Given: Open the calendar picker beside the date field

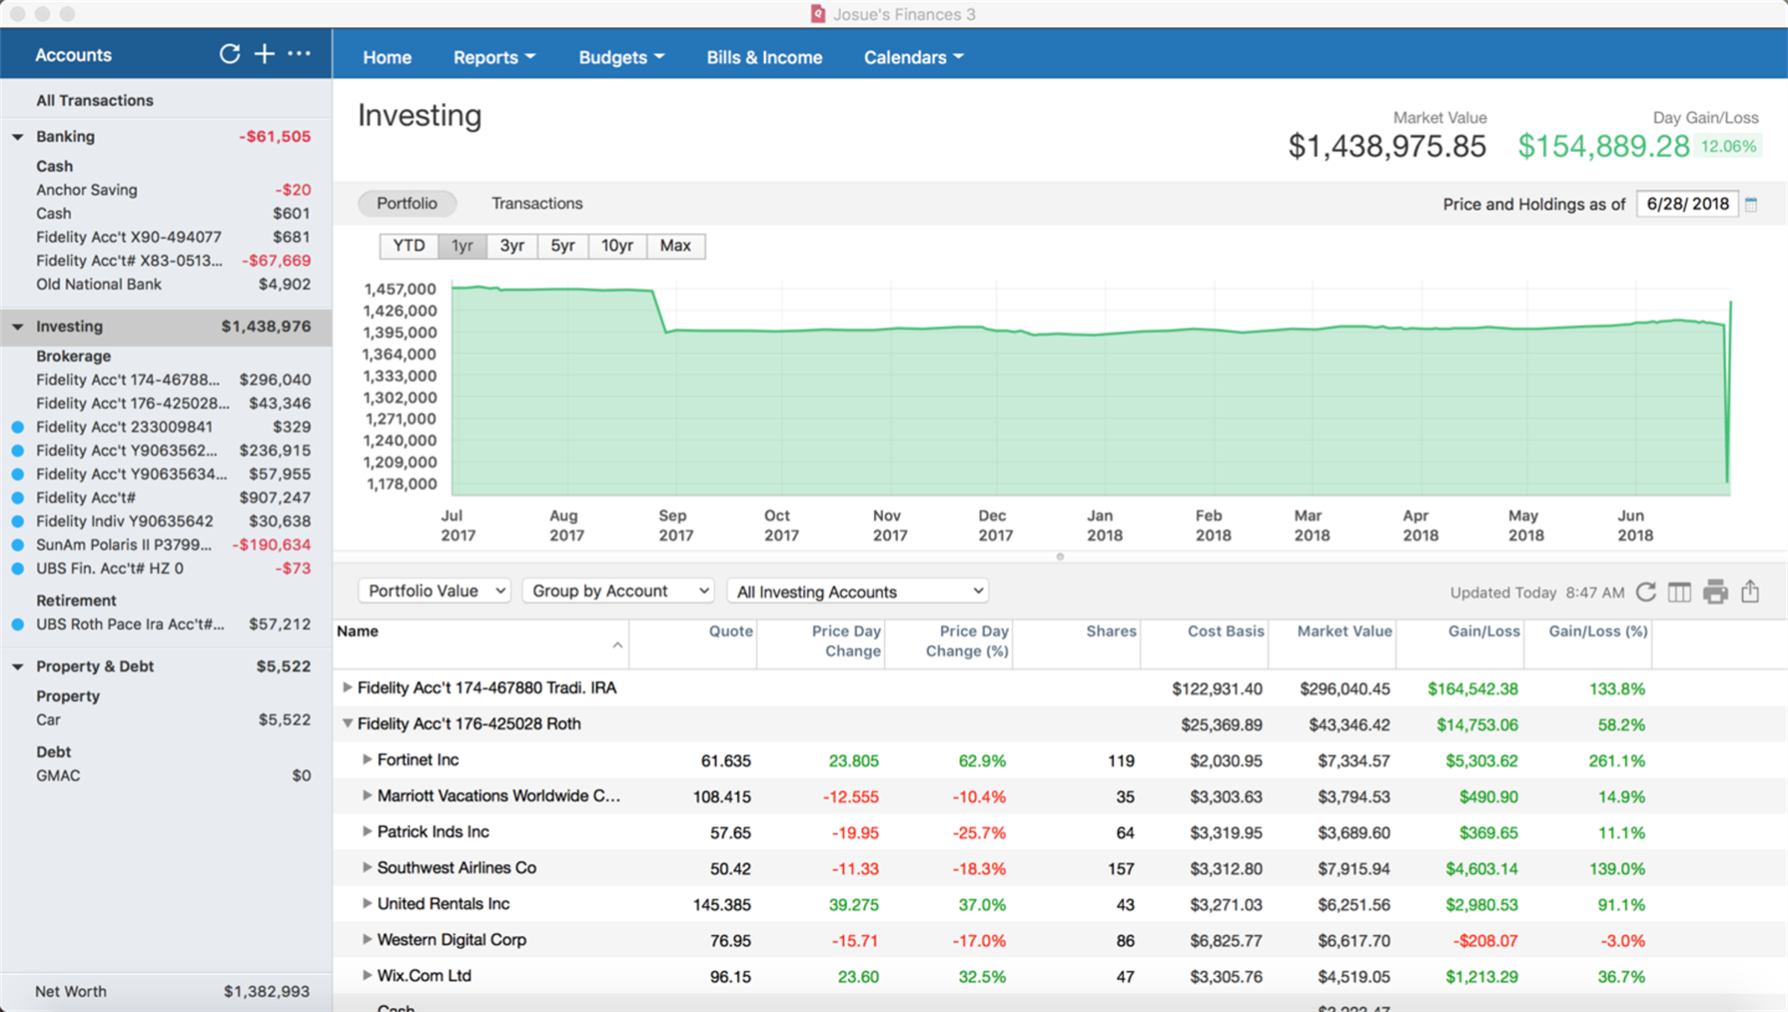Looking at the screenshot, I should [1751, 204].
